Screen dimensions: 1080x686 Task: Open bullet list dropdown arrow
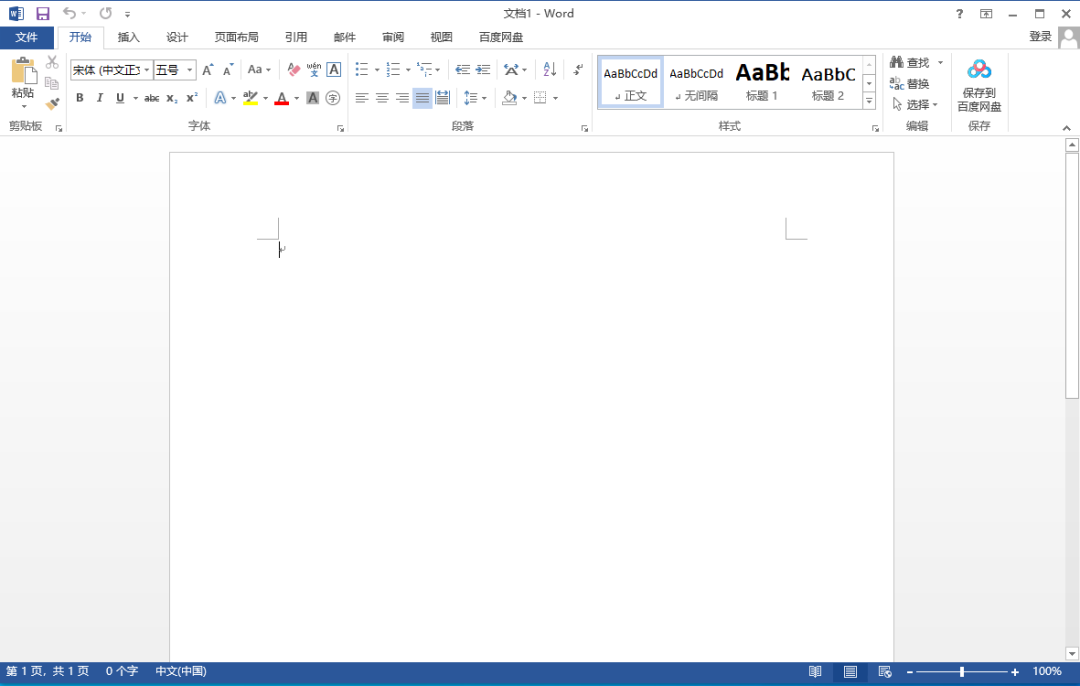[x=377, y=70]
